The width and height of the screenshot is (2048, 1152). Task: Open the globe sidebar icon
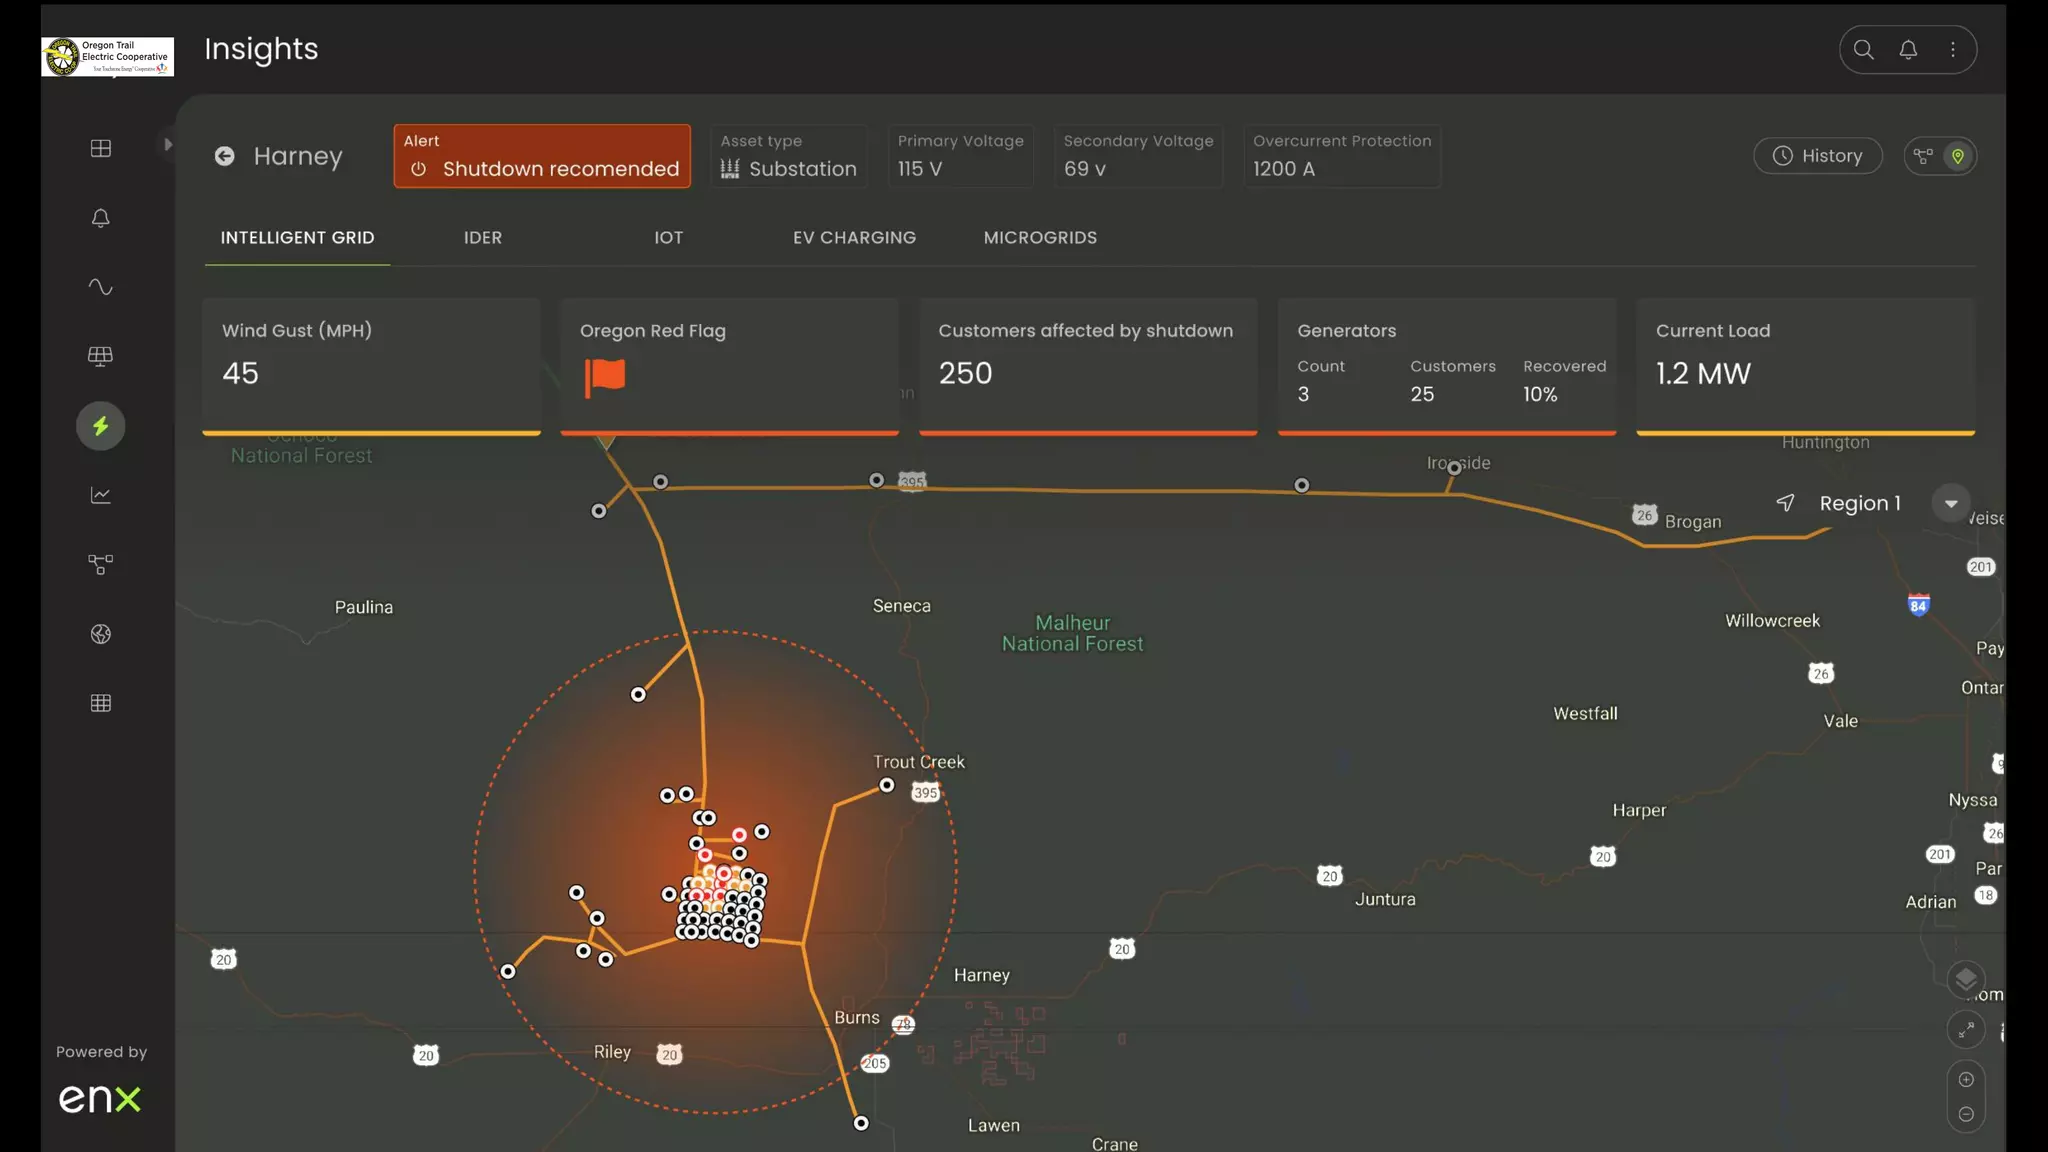coord(101,634)
